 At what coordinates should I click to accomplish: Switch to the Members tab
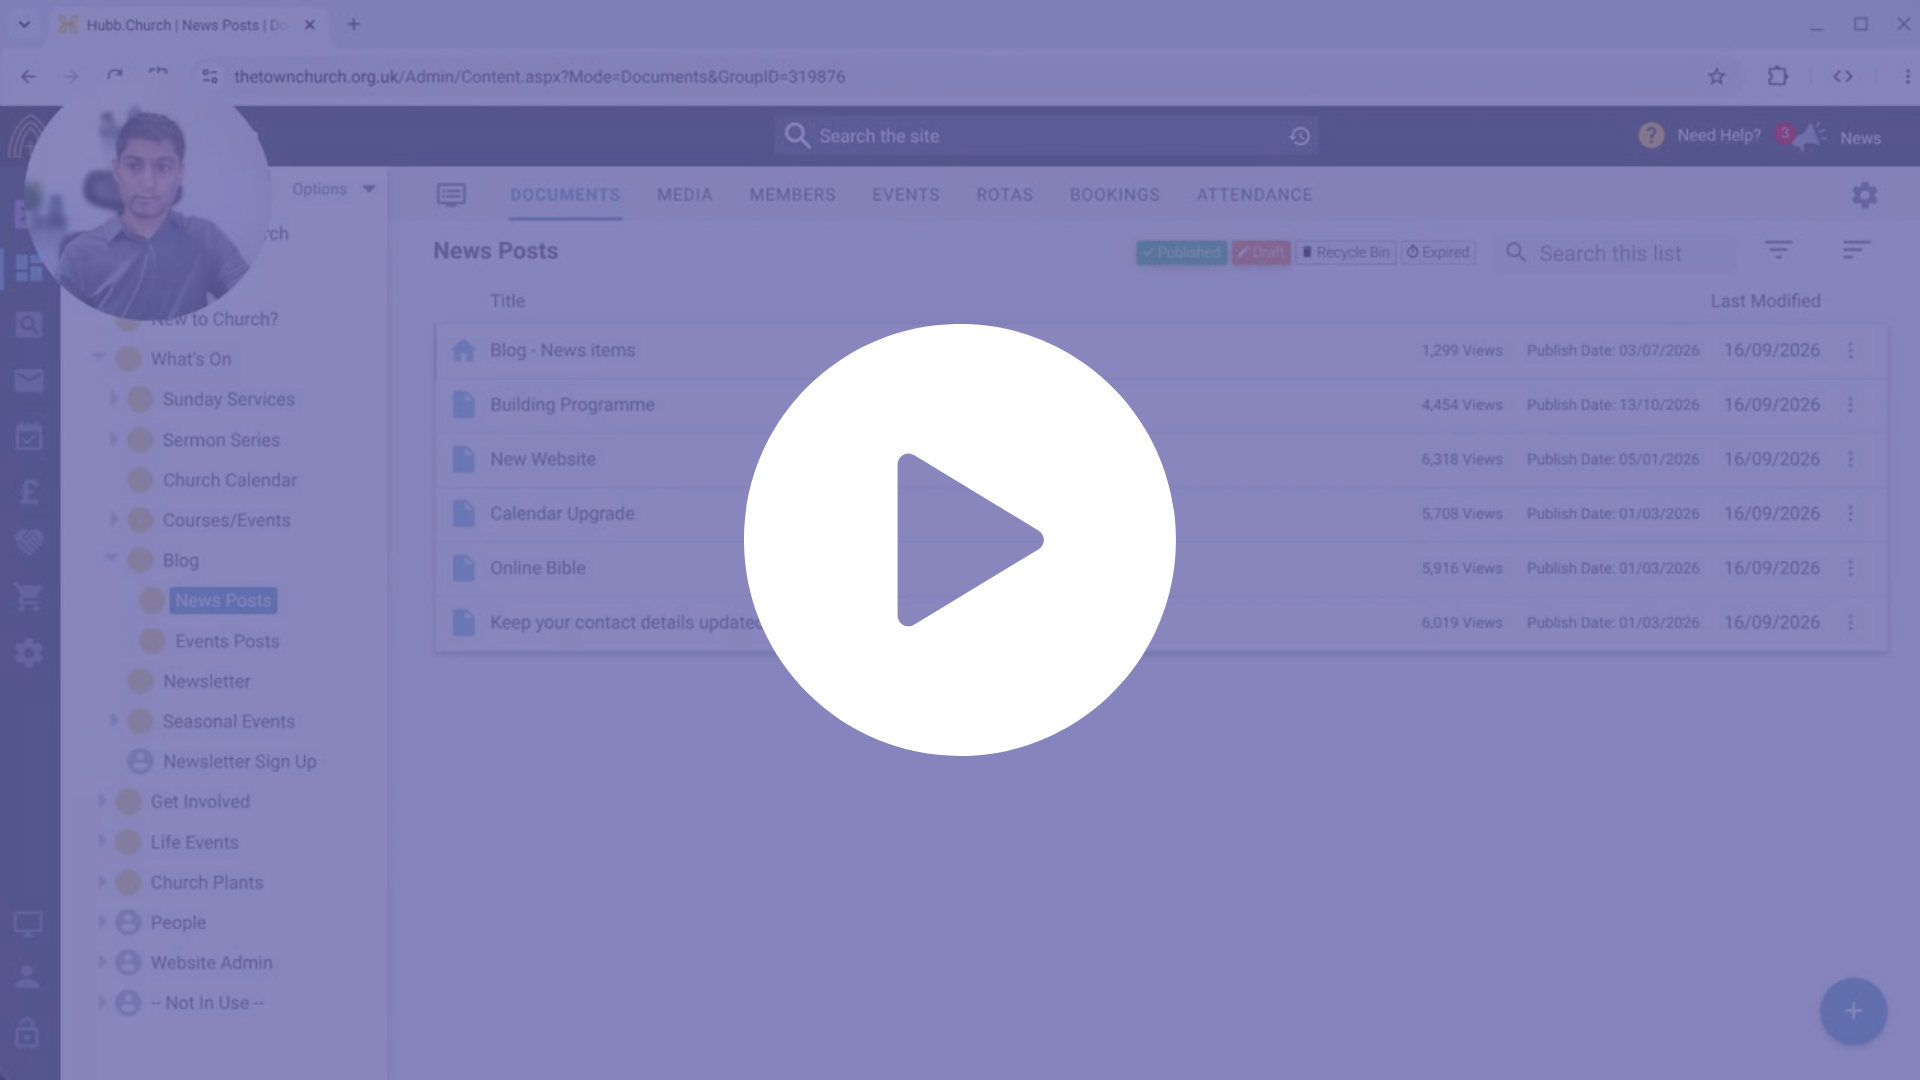(x=793, y=195)
